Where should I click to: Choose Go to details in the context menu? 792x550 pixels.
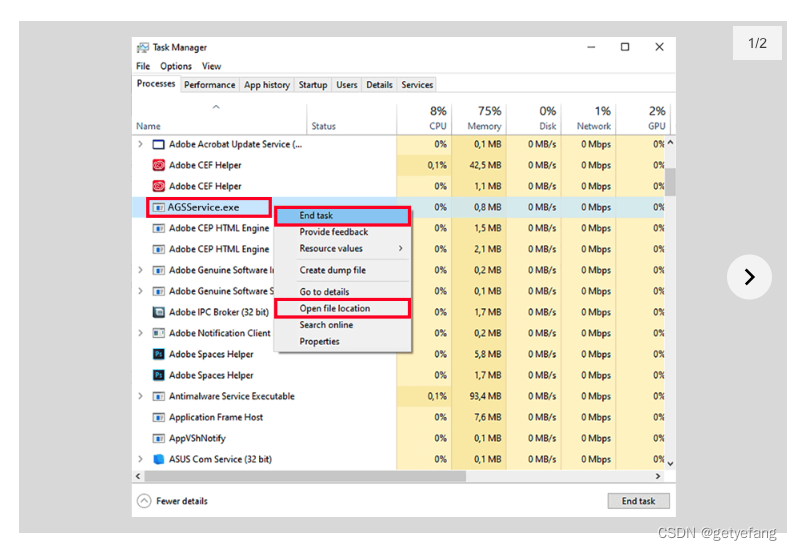pyautogui.click(x=343, y=292)
